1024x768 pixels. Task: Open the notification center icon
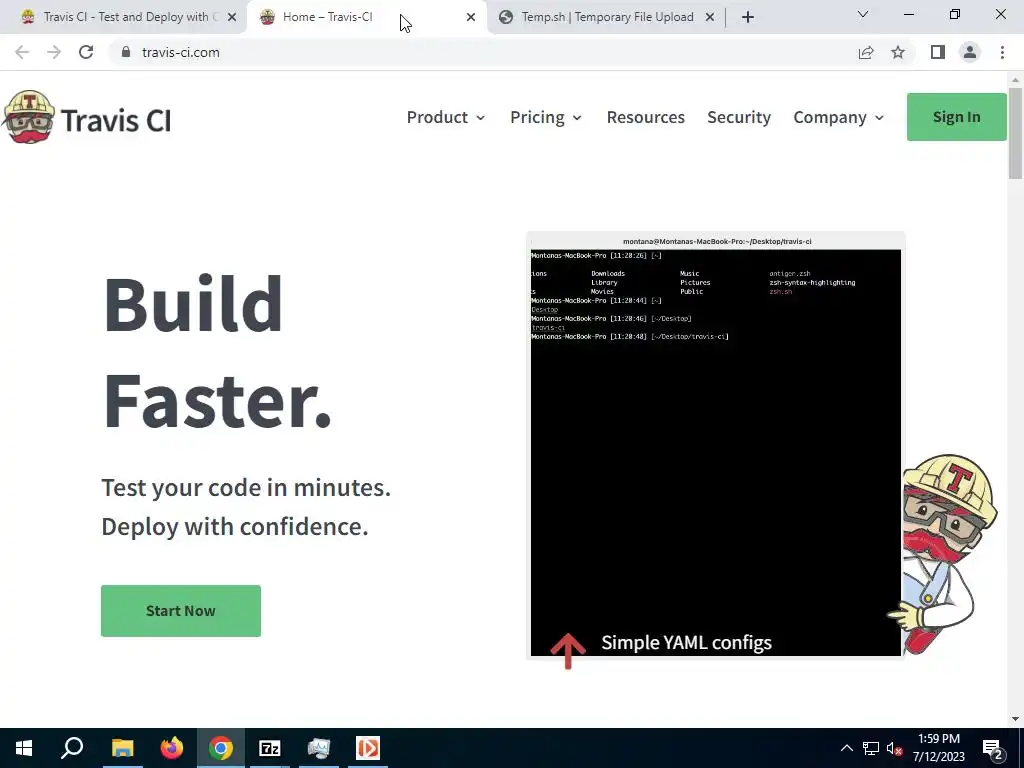coord(993,748)
